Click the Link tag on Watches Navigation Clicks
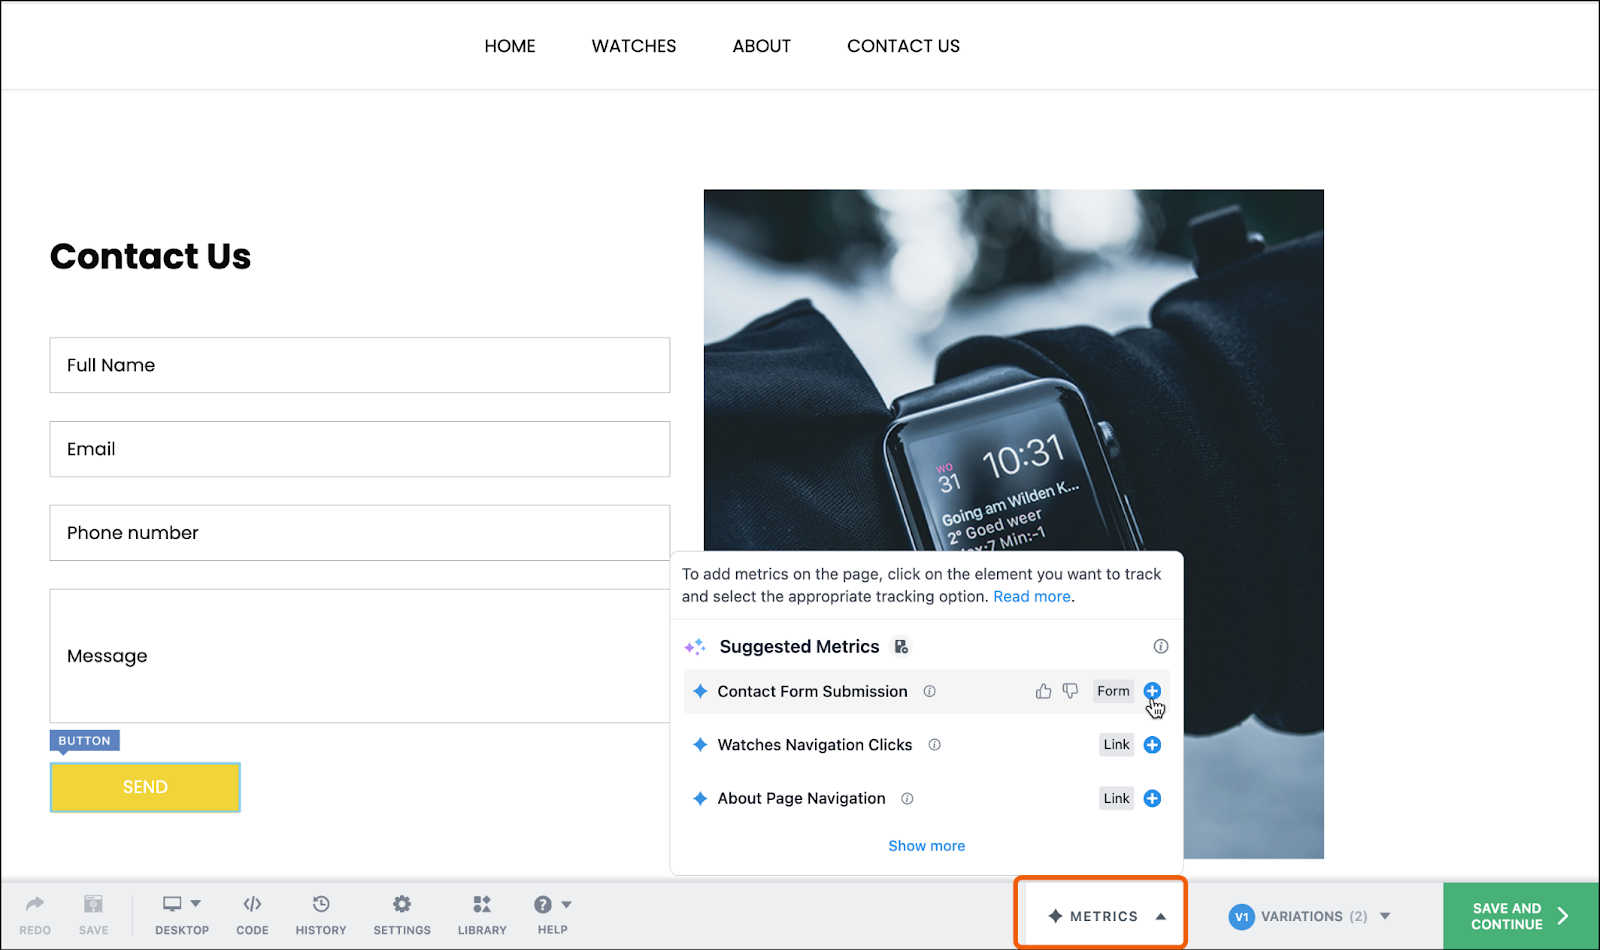This screenshot has width=1600, height=950. coord(1116,745)
